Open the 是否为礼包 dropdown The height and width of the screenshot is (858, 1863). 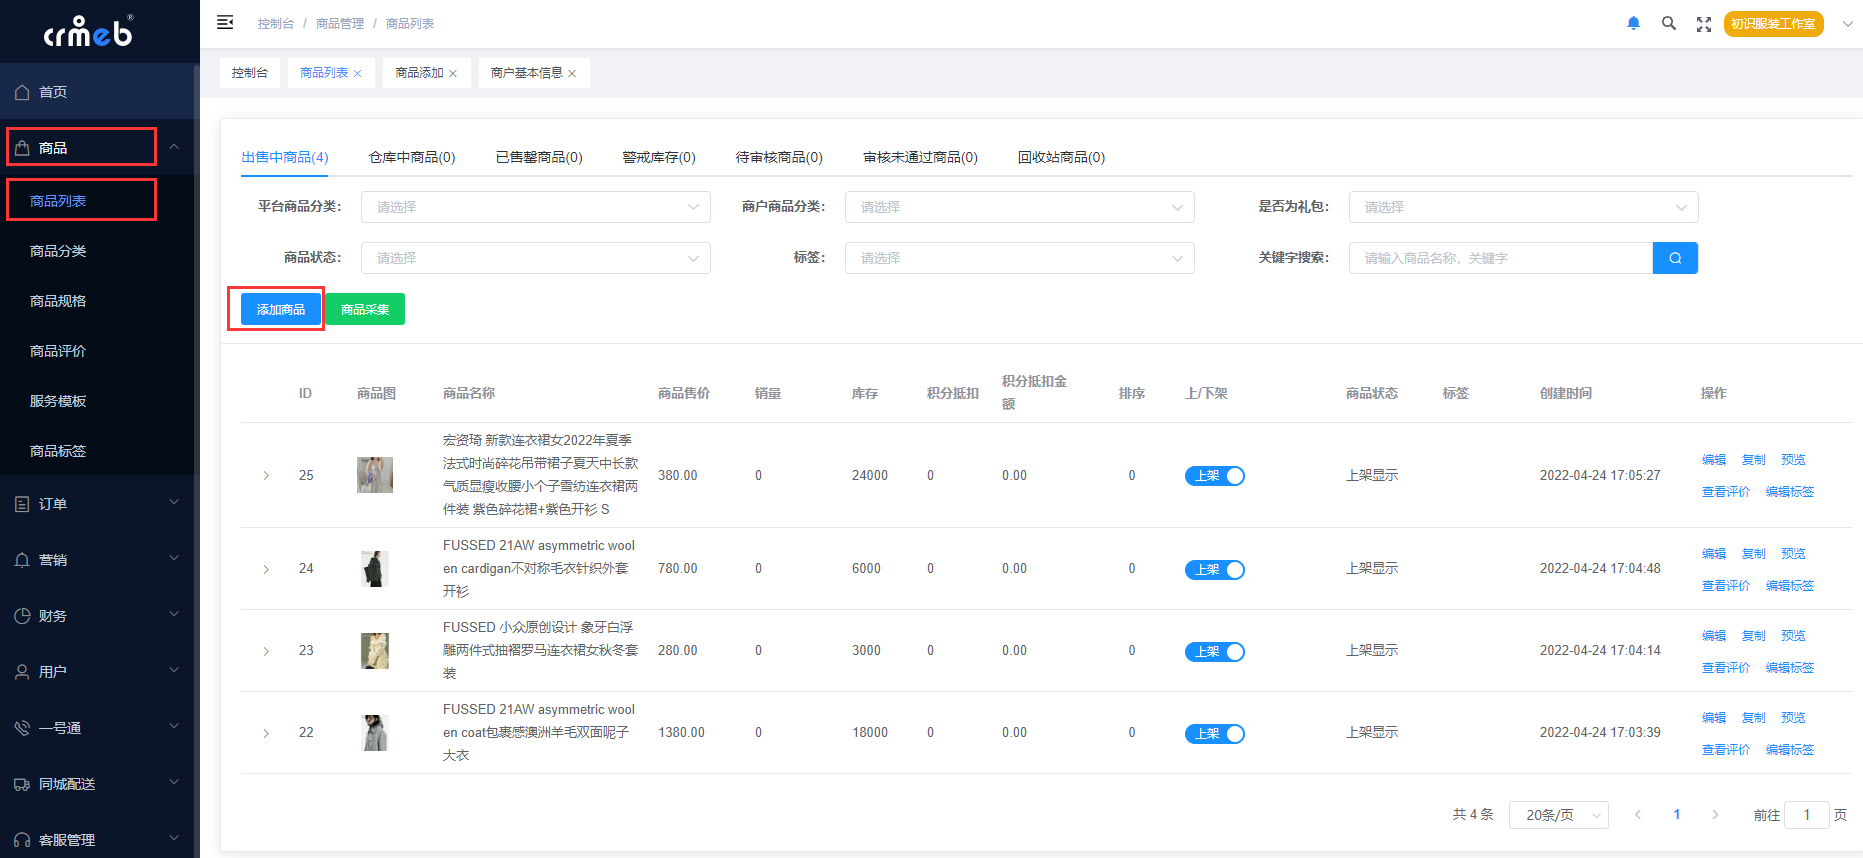[x=1524, y=207]
